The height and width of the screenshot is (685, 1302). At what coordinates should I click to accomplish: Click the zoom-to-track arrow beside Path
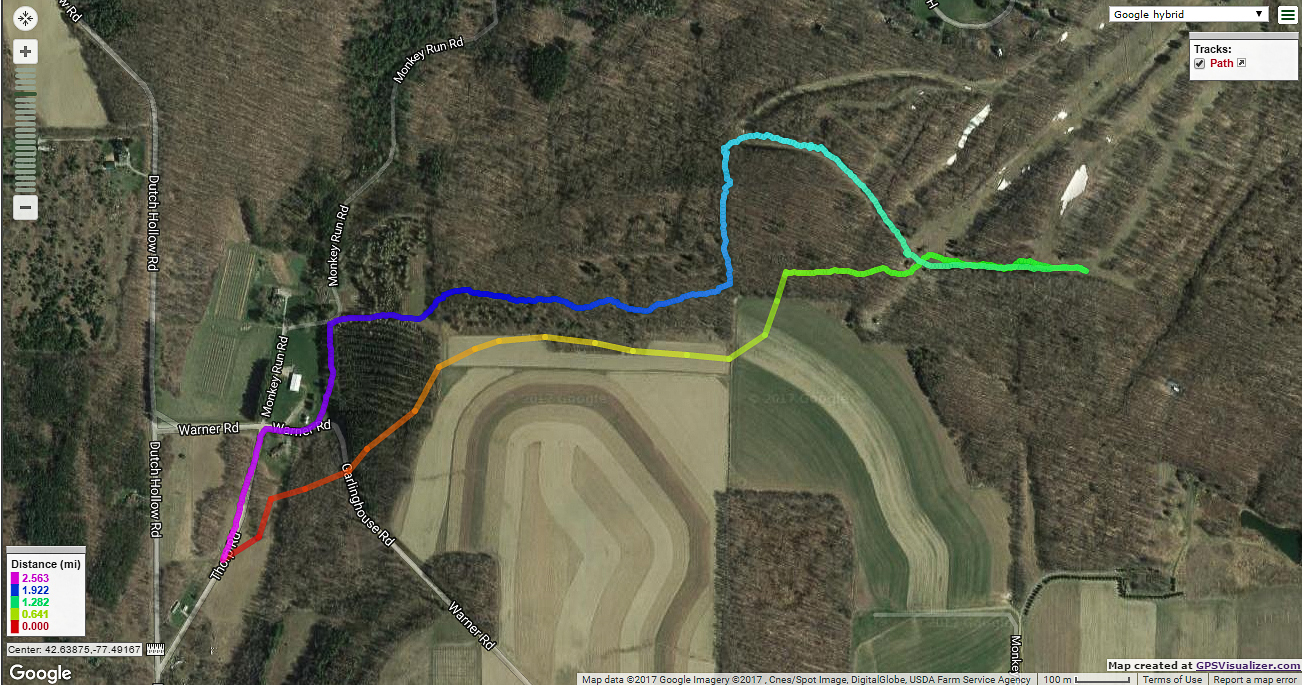pos(1242,63)
